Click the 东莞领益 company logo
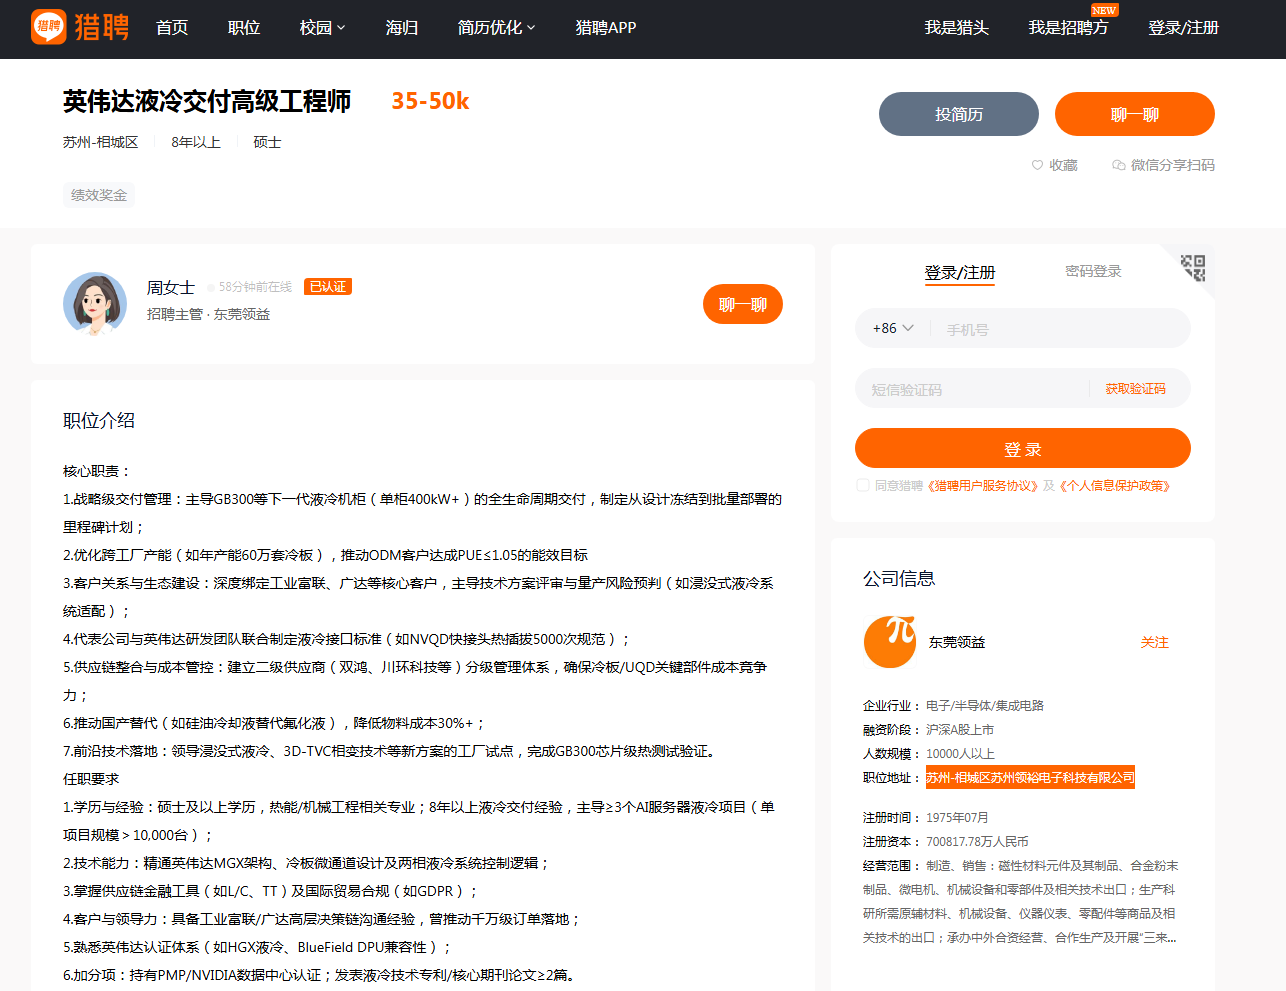The image size is (1286, 991). 889,643
